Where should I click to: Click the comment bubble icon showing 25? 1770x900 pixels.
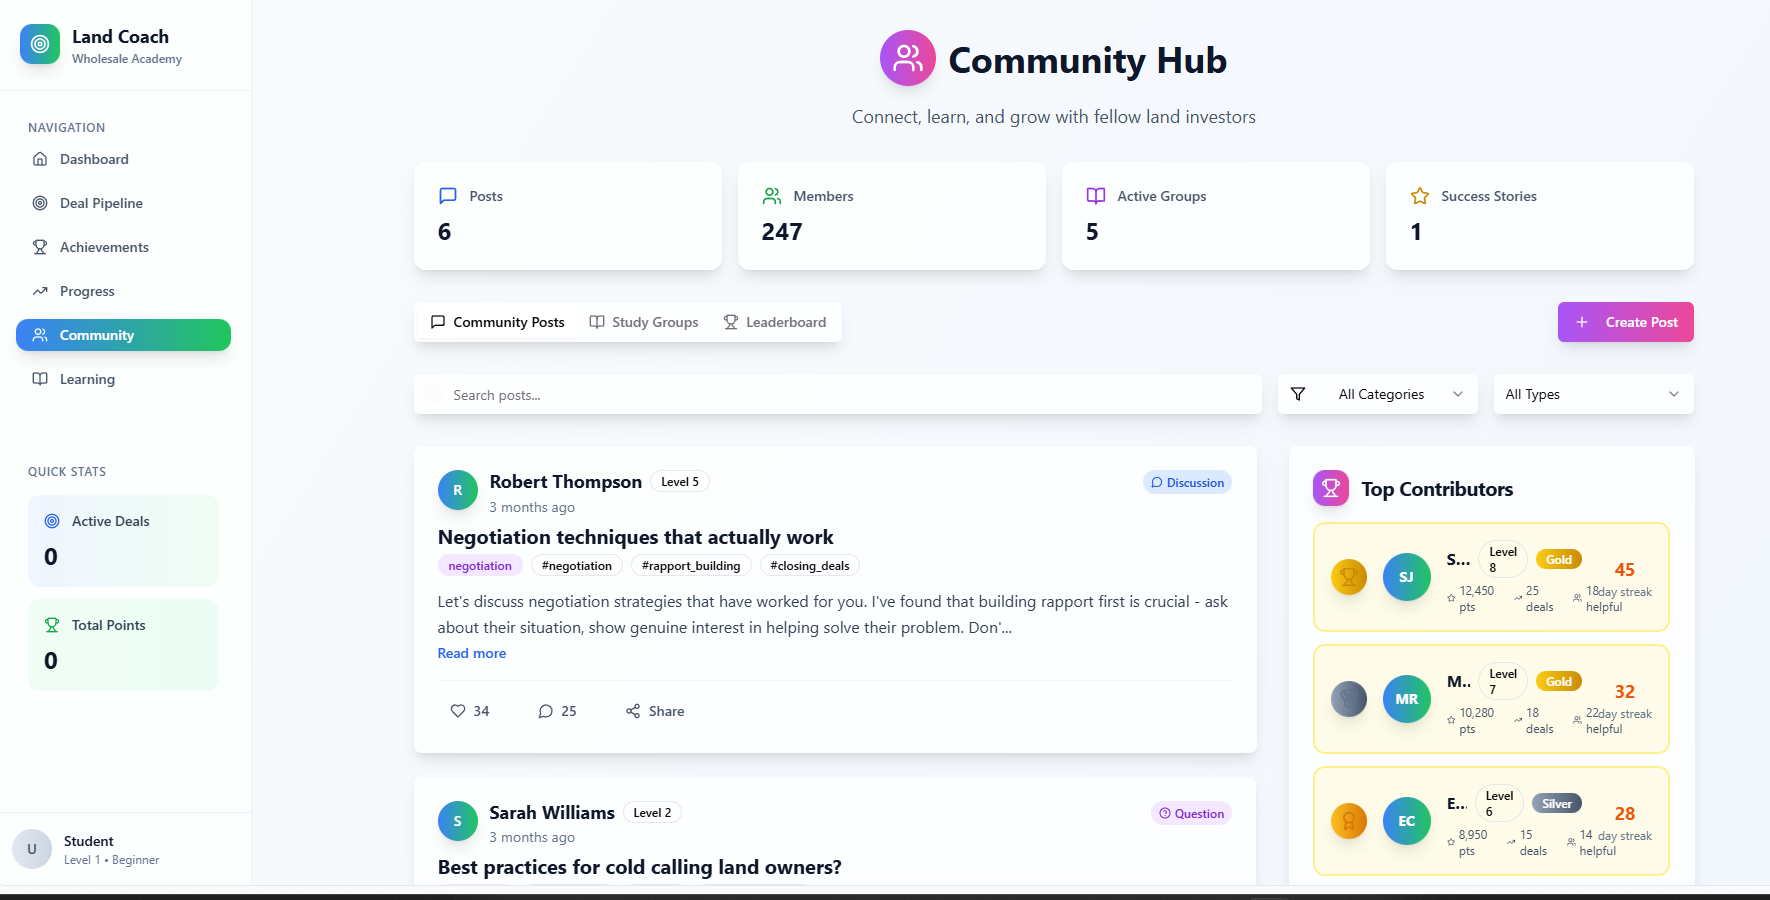click(x=546, y=711)
